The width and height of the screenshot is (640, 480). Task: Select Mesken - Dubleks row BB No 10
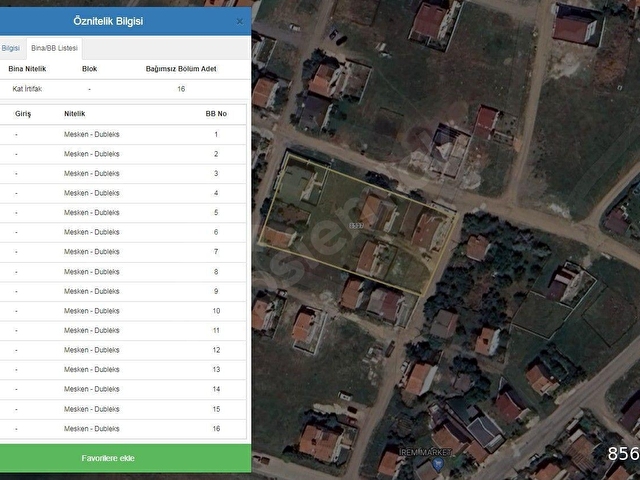click(x=123, y=311)
